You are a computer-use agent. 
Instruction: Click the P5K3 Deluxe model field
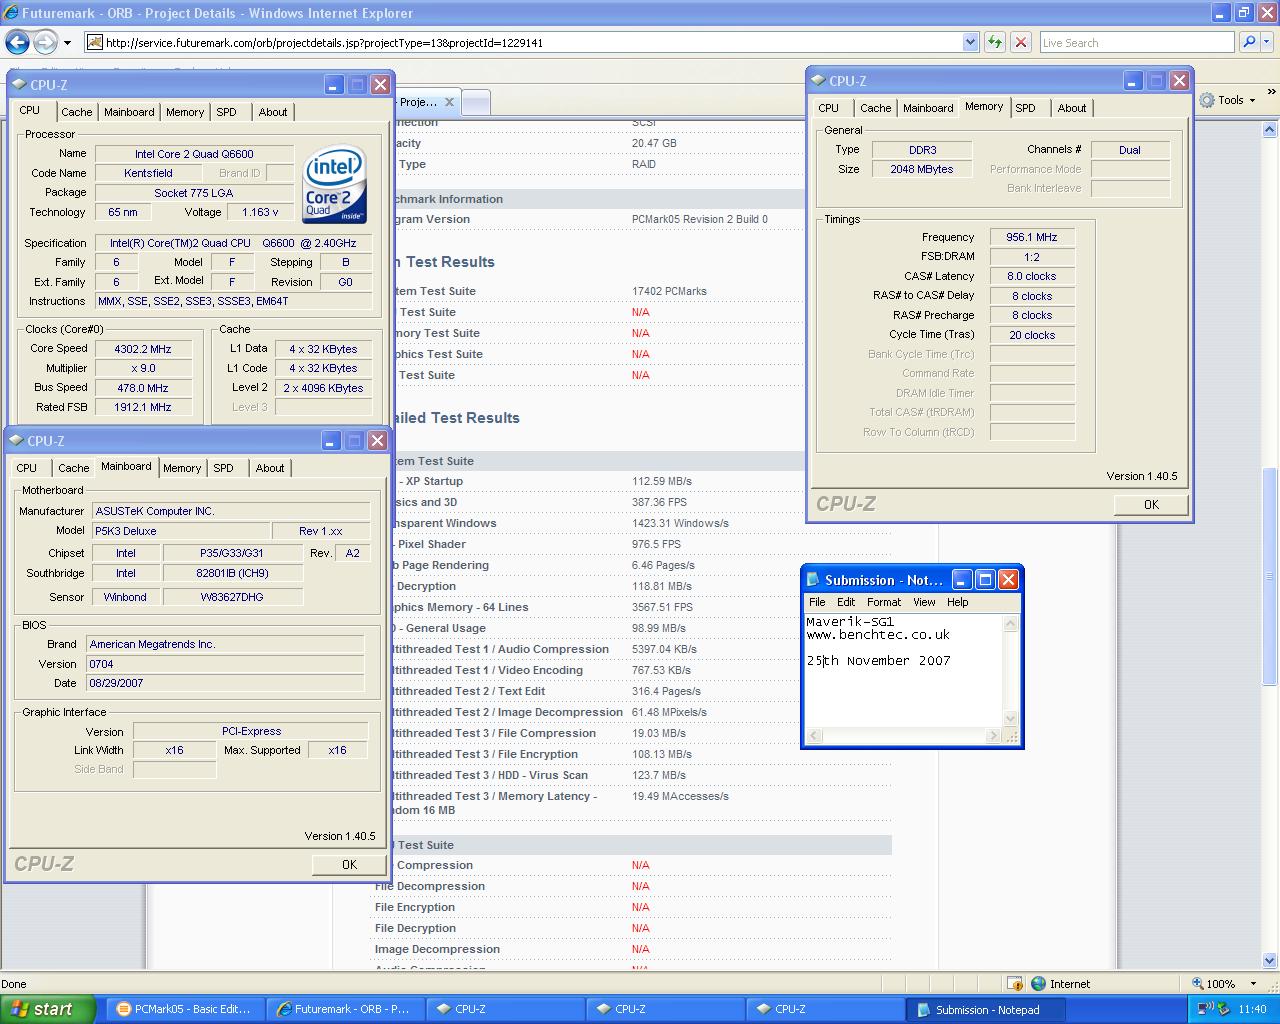pyautogui.click(x=181, y=531)
